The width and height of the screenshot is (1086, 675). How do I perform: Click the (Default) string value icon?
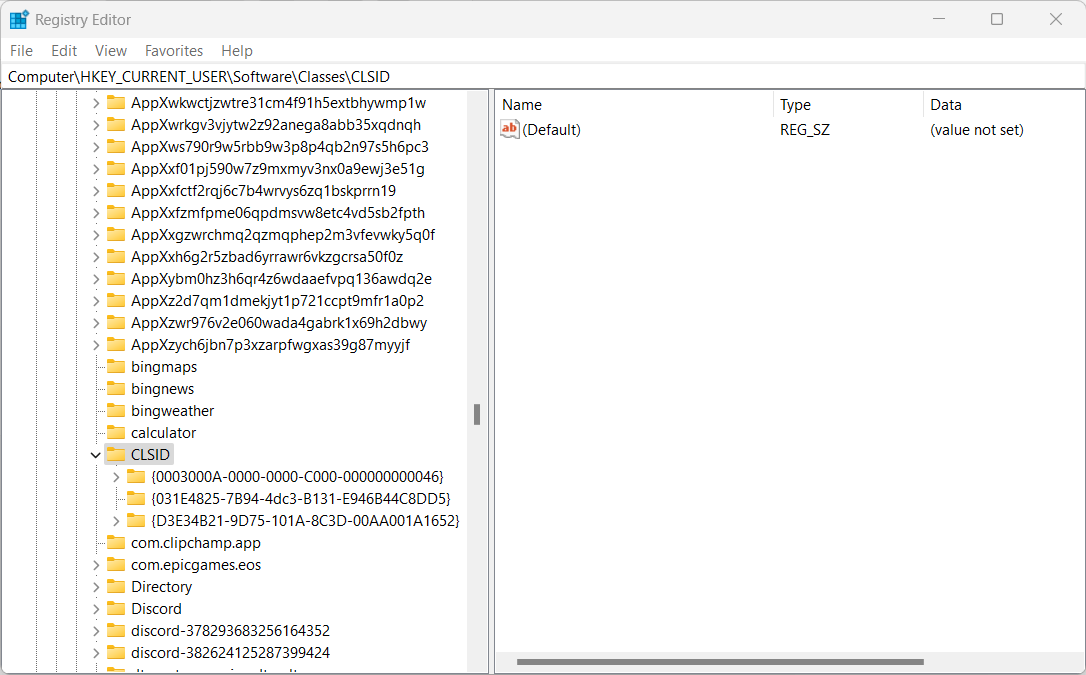tap(510, 129)
